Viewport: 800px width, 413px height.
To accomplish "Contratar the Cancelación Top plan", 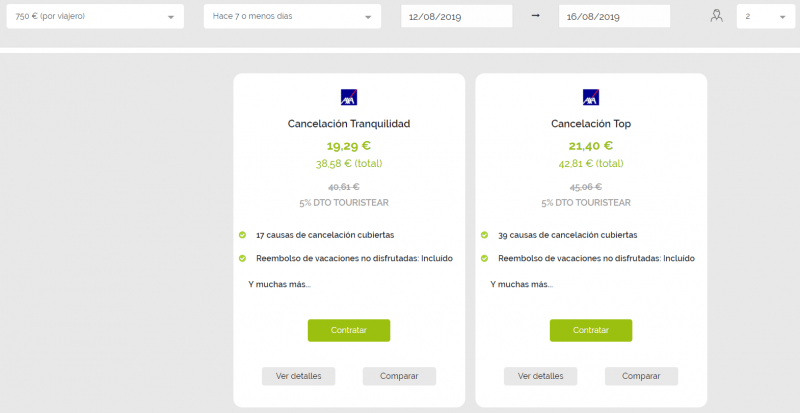I will click(x=591, y=330).
